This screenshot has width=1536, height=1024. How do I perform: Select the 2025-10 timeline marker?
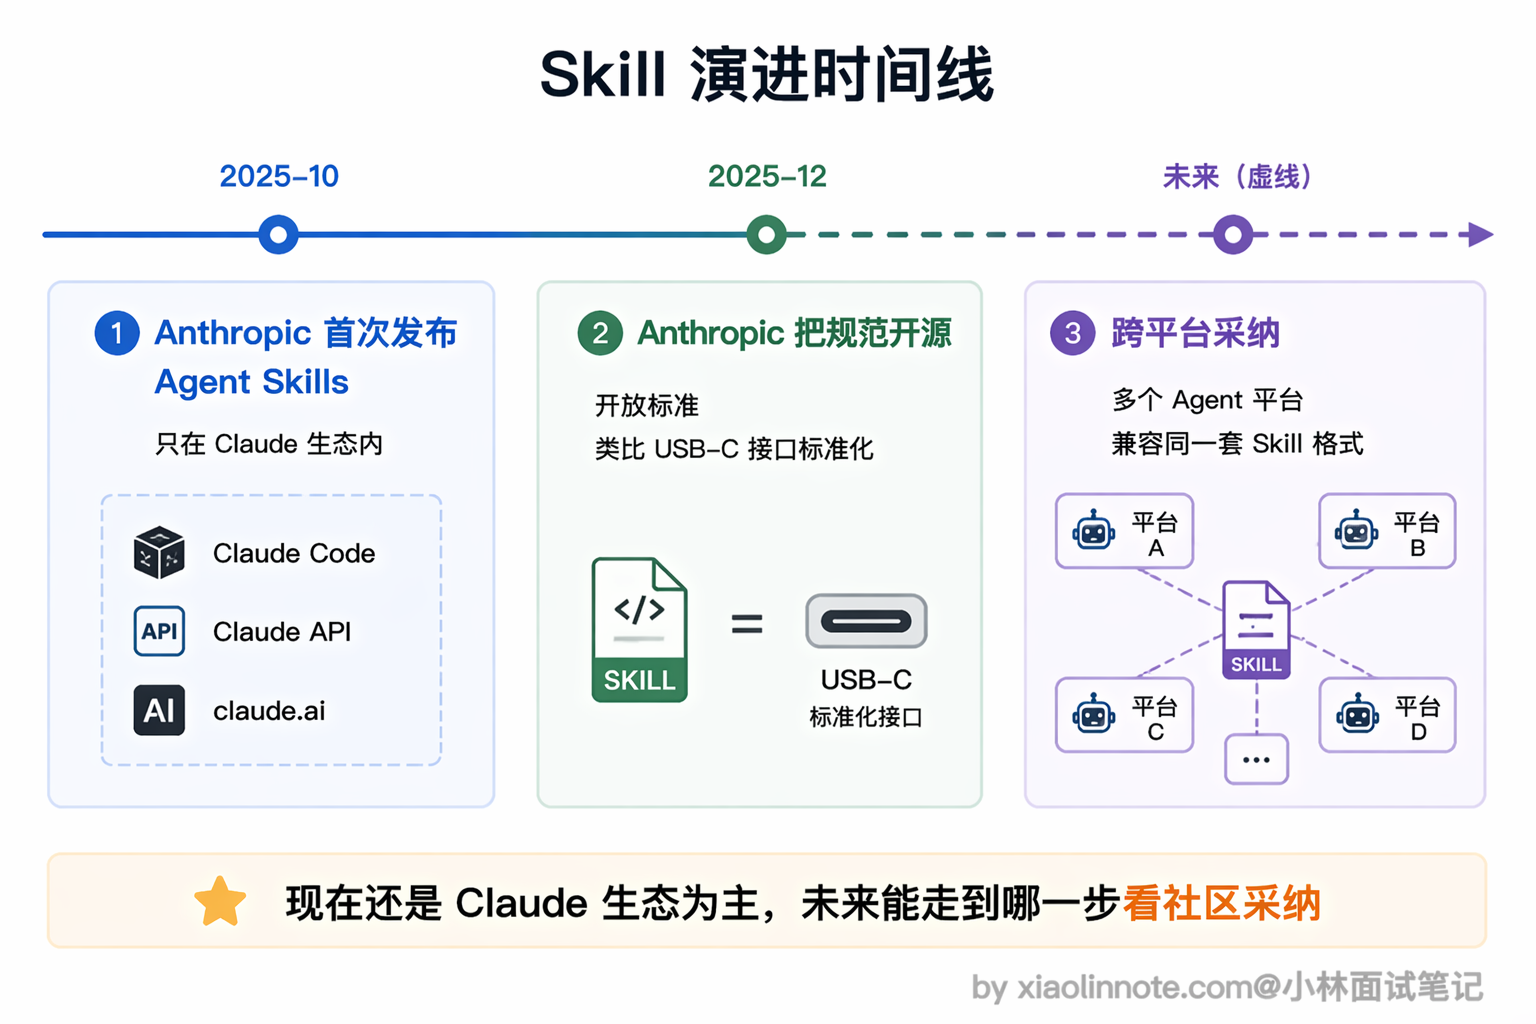(x=278, y=235)
